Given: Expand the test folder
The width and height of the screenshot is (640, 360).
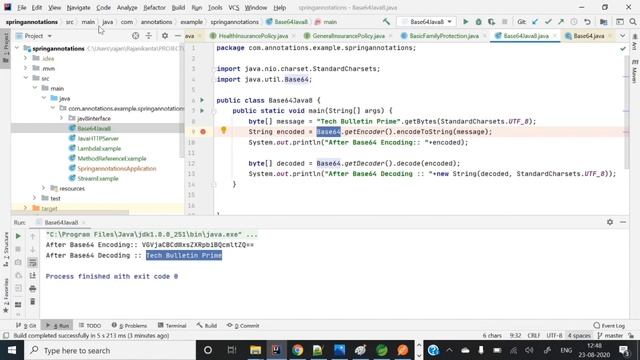Looking at the screenshot, I should tap(35, 198).
